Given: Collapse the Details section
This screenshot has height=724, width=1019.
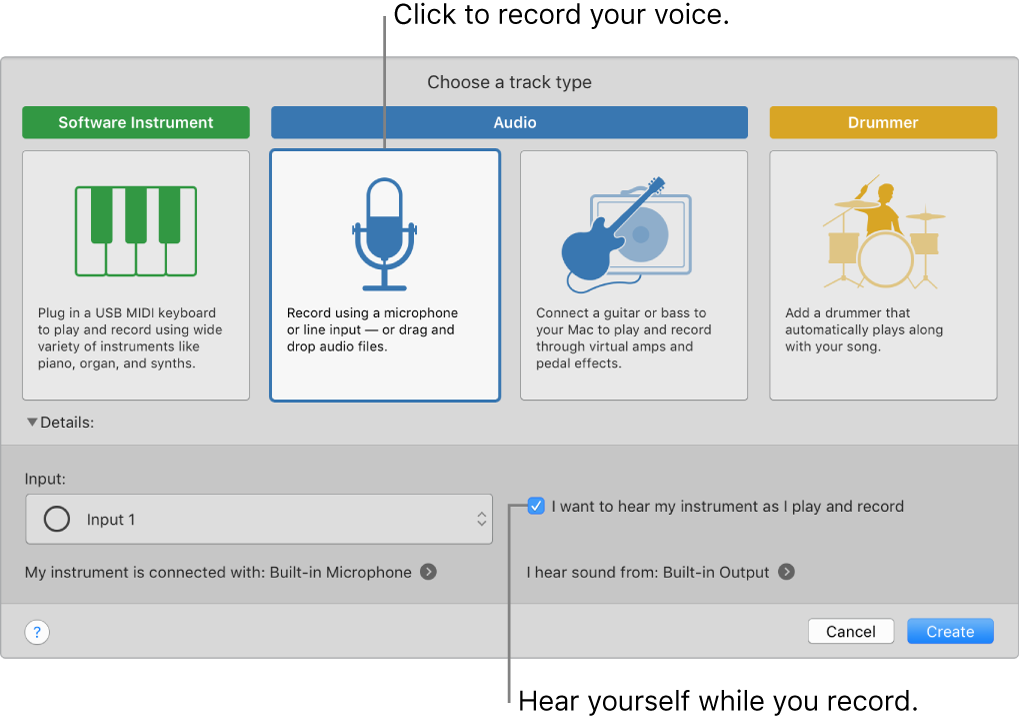Looking at the screenshot, I should (x=31, y=422).
